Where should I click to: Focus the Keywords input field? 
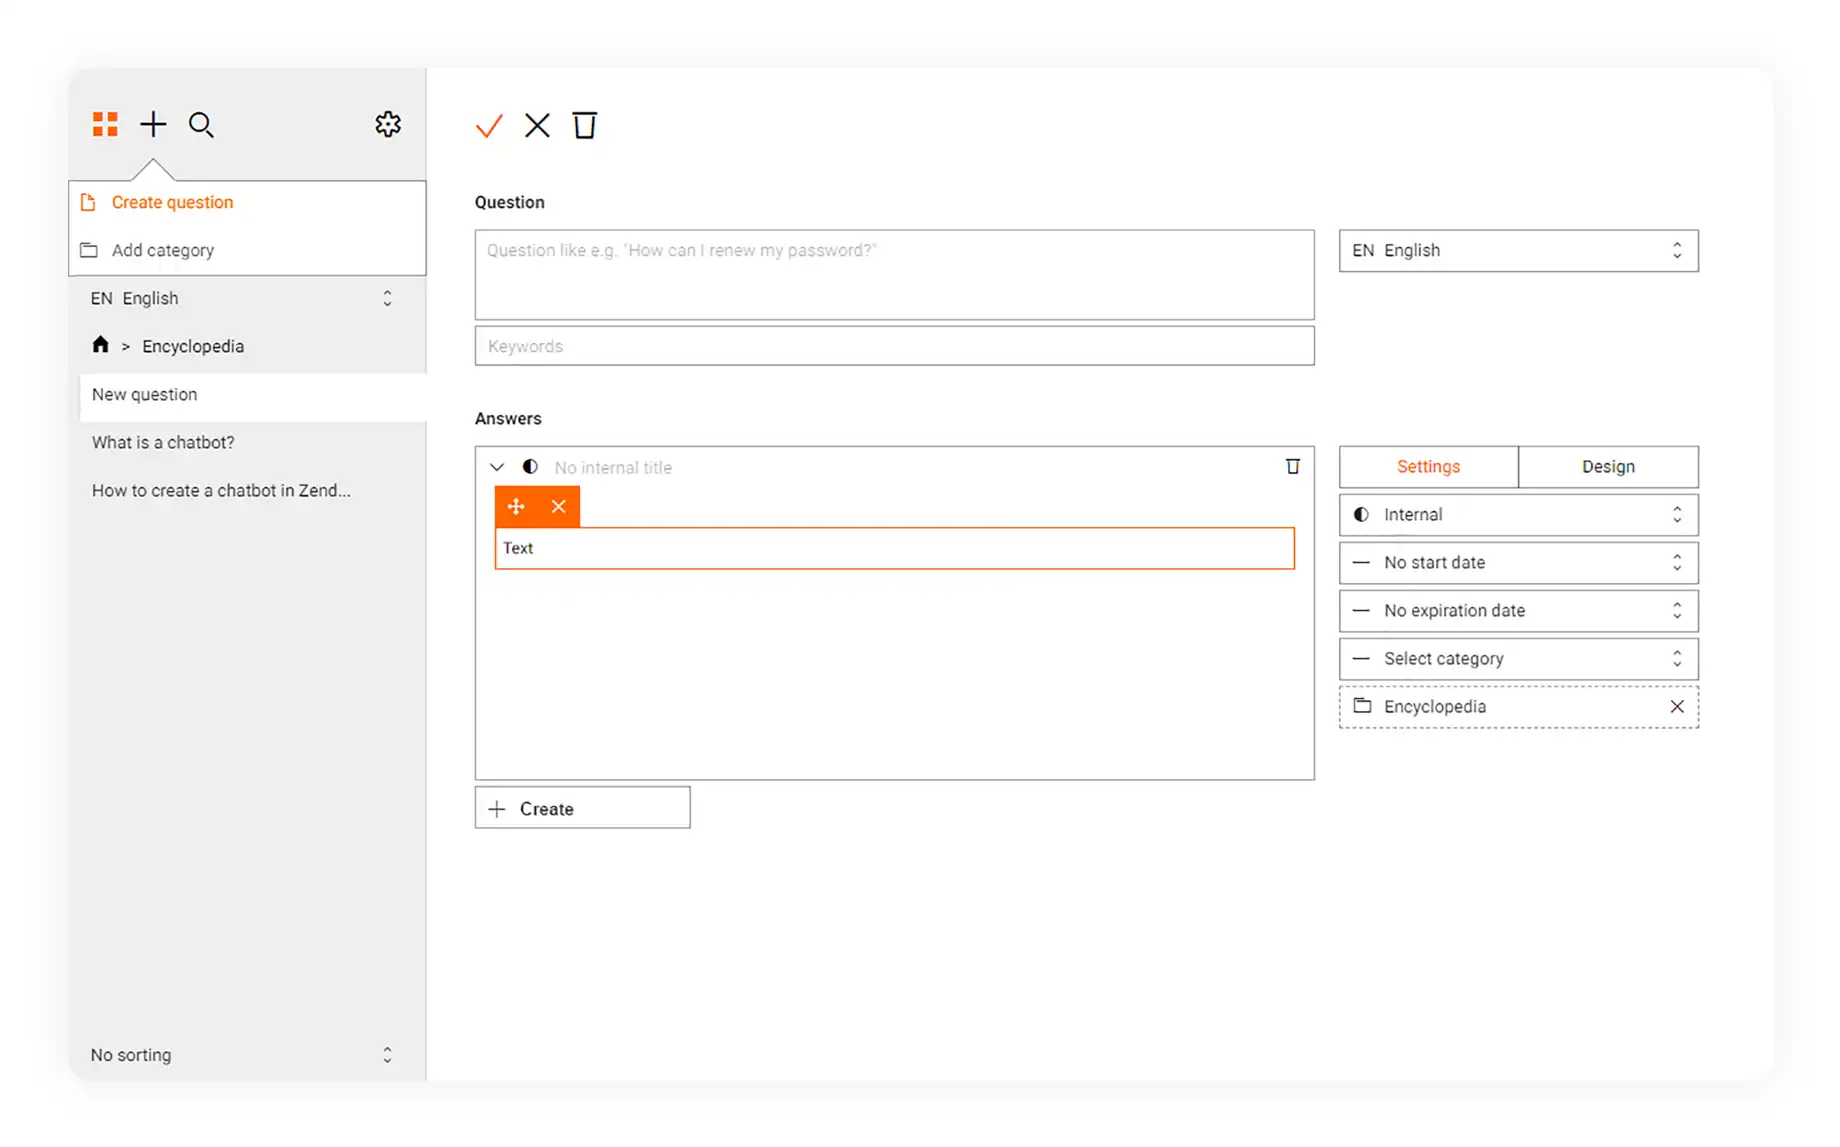pyautogui.click(x=894, y=346)
